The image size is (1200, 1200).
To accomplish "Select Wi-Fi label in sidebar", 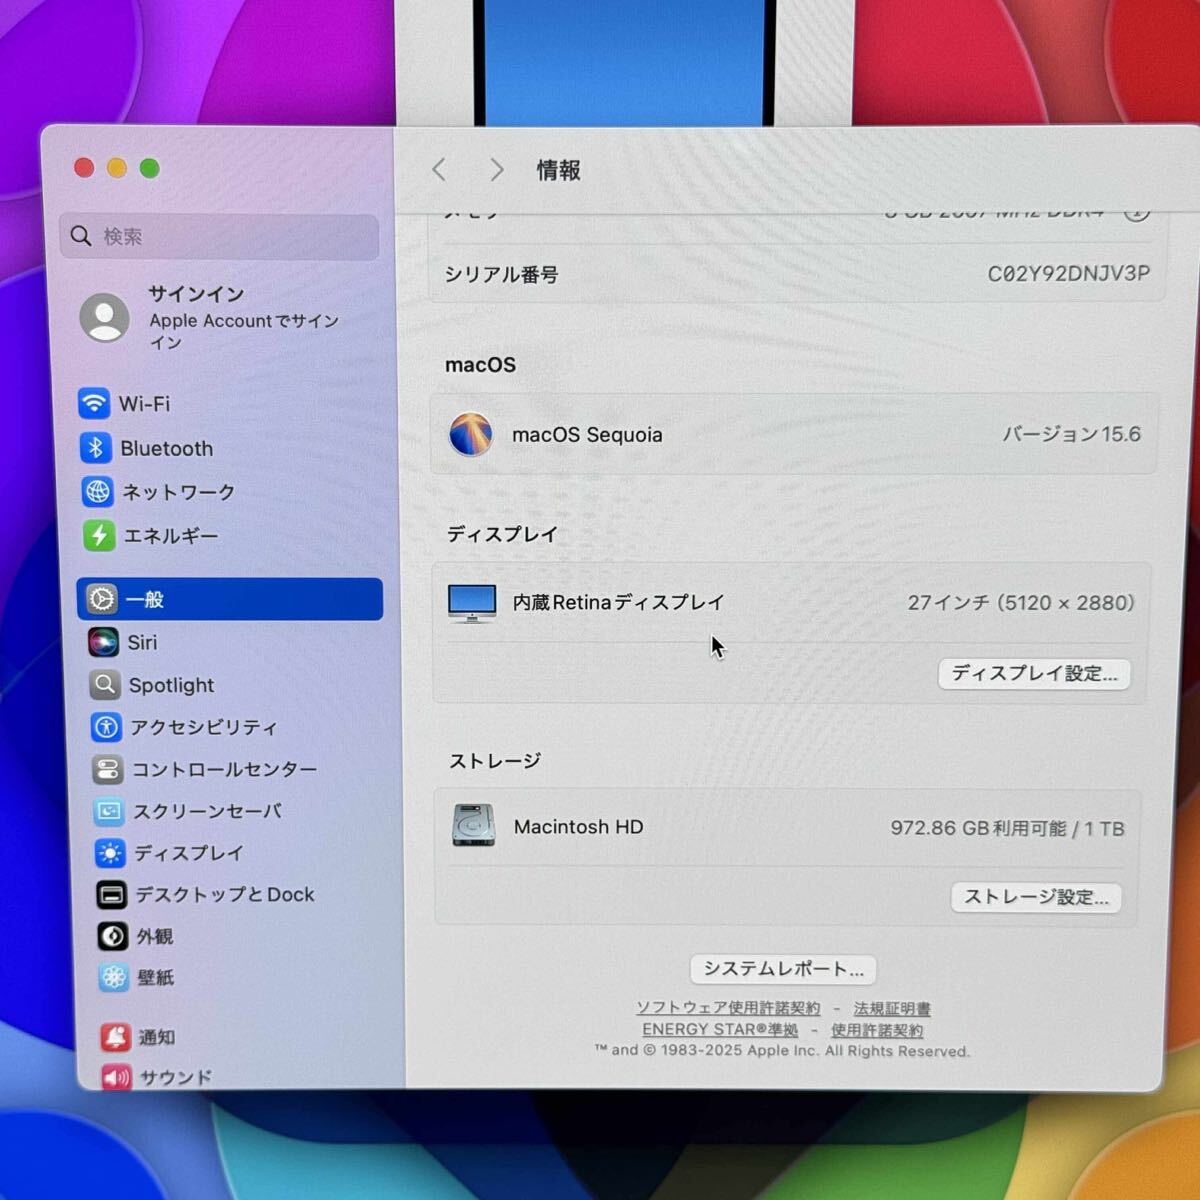I will click(145, 404).
